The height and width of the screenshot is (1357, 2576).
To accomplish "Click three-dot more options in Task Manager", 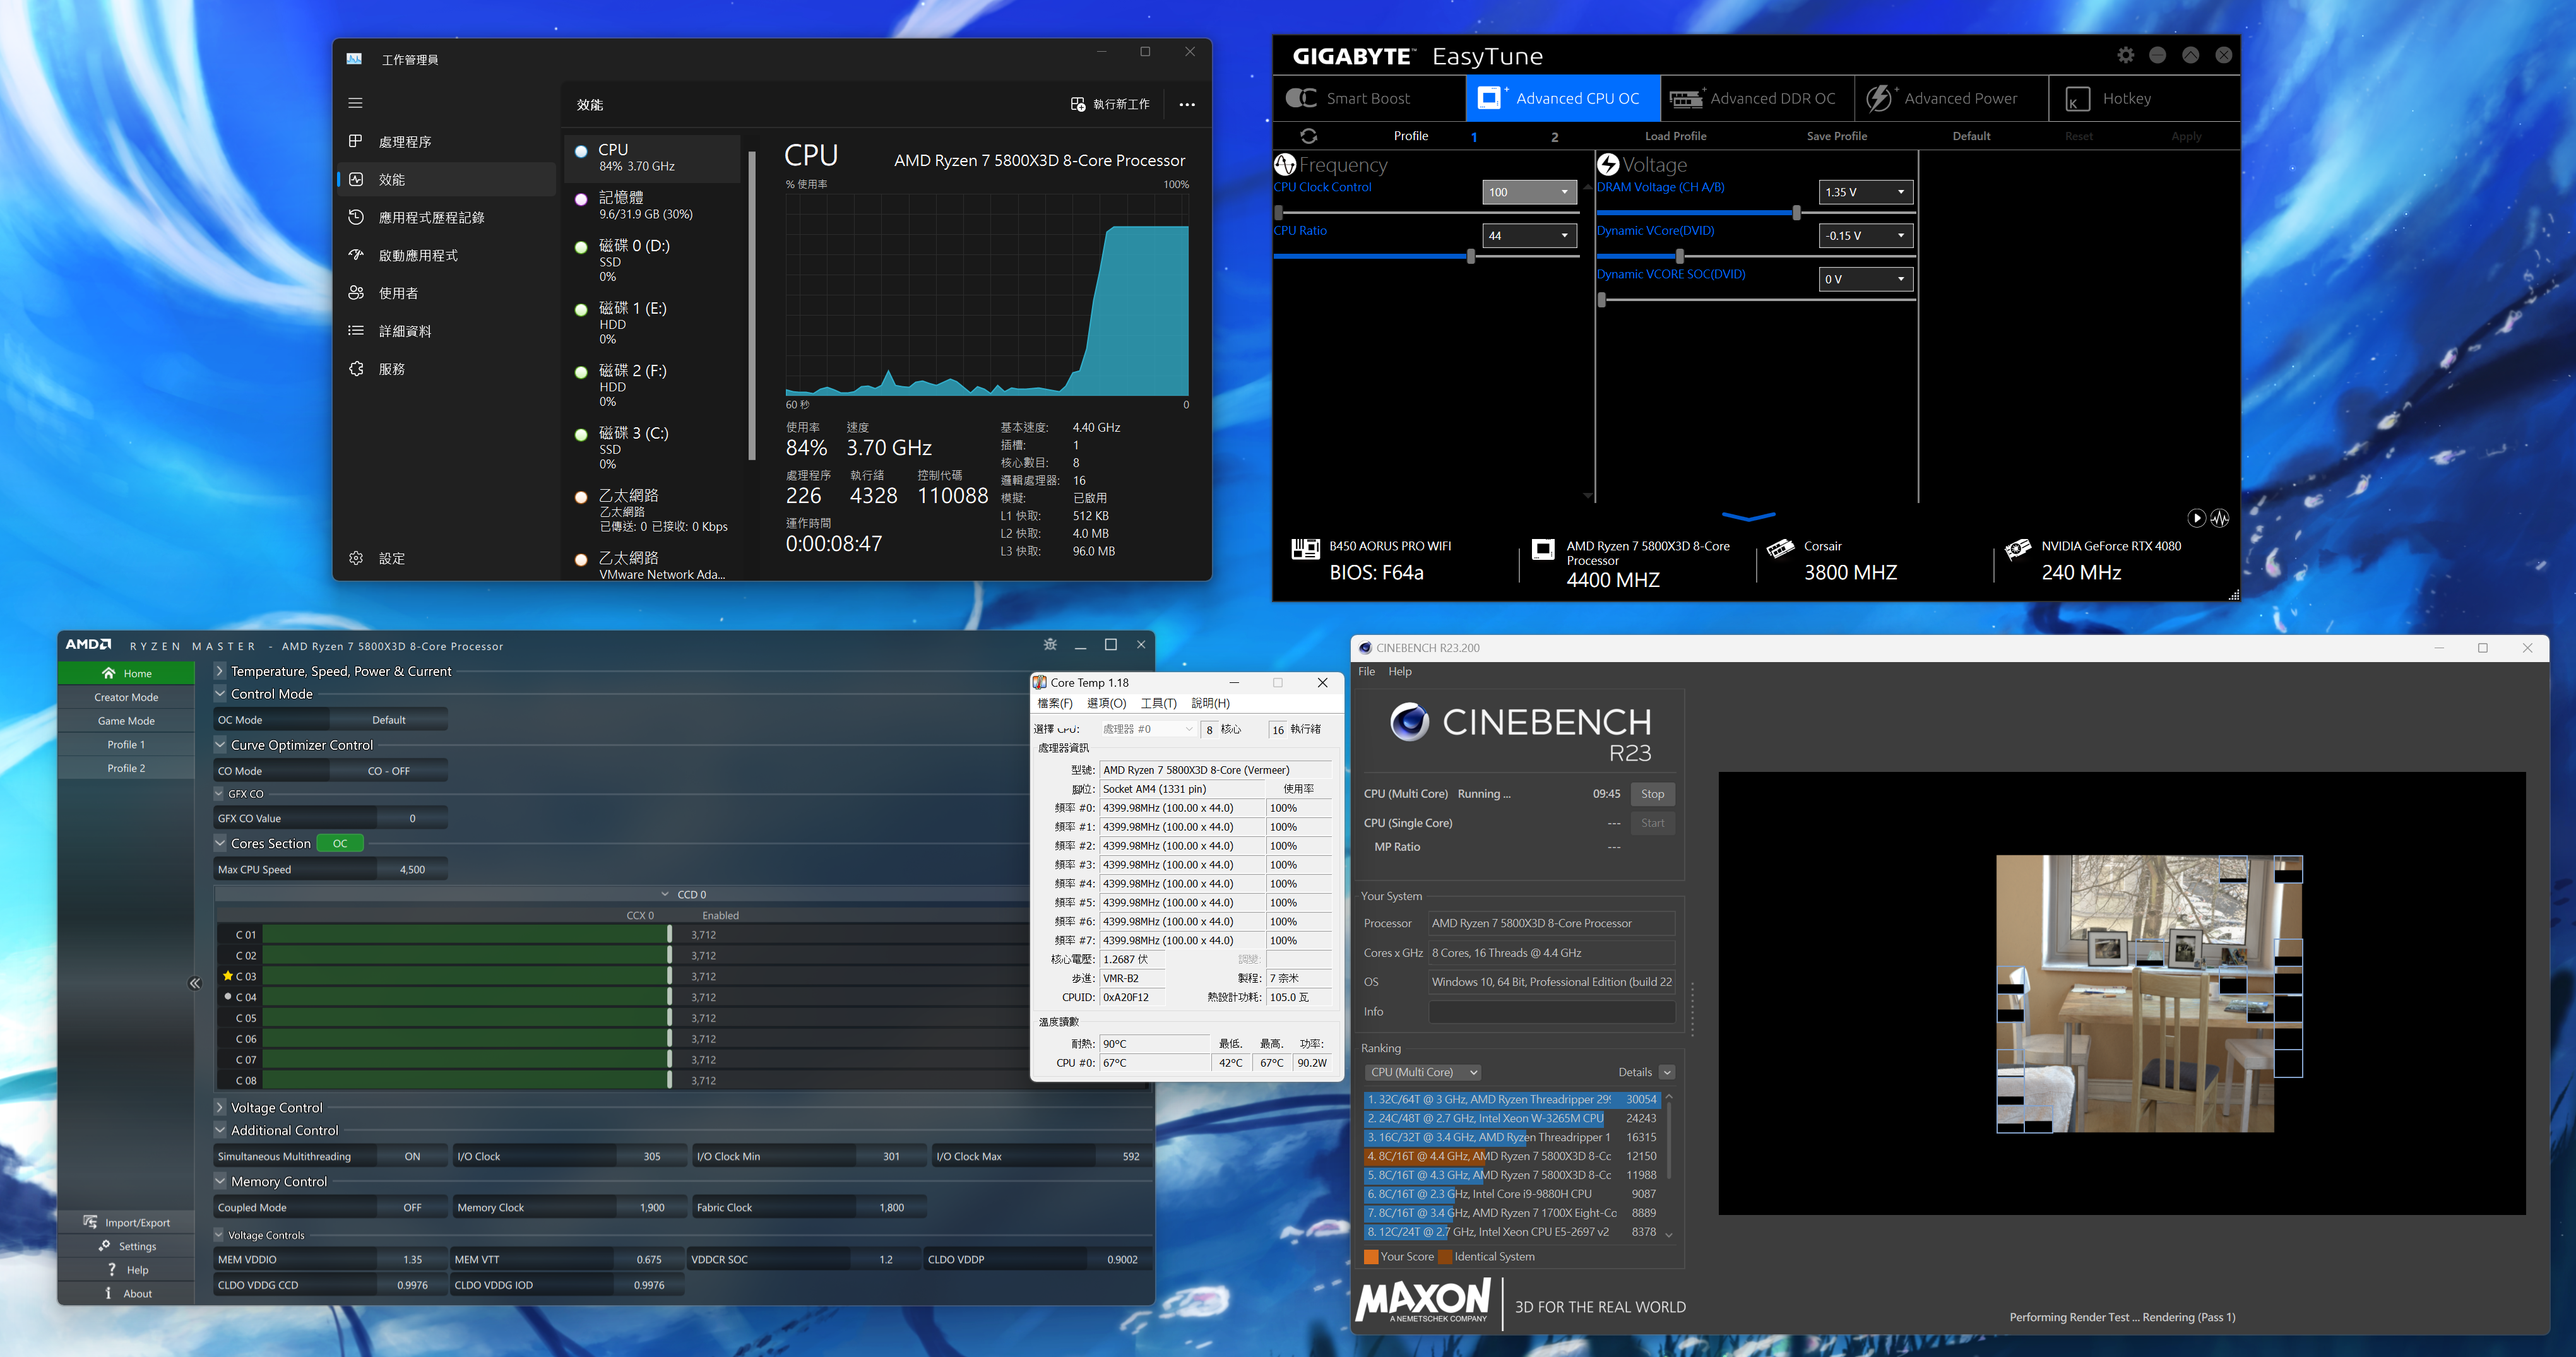I will click(x=1187, y=104).
